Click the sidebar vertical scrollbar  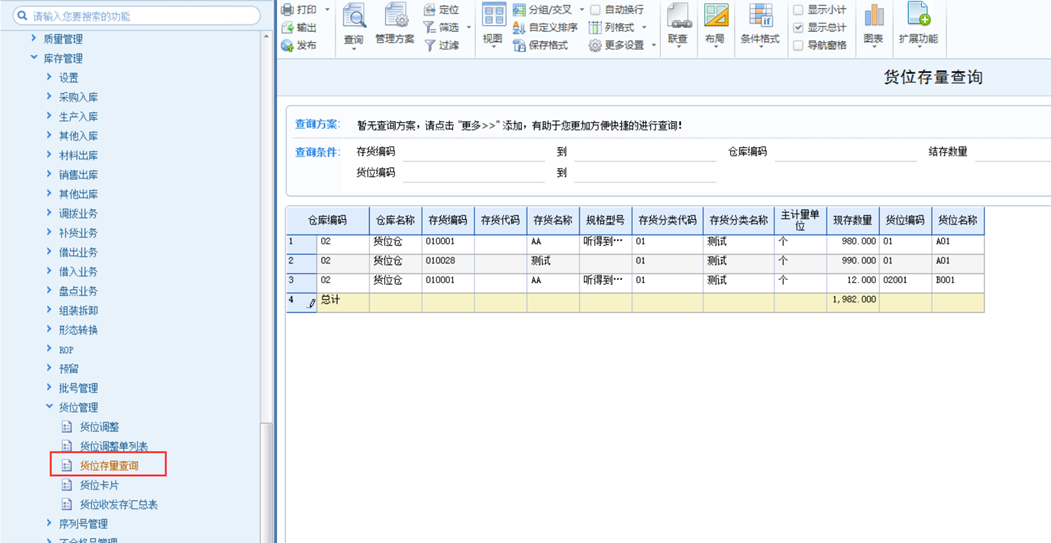point(267,483)
